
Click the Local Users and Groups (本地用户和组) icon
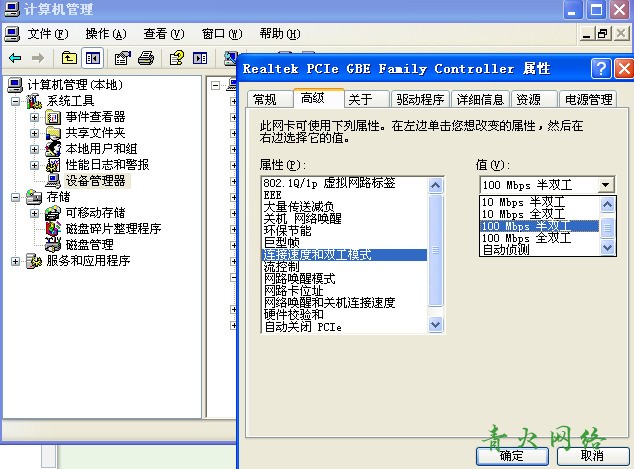click(53, 149)
